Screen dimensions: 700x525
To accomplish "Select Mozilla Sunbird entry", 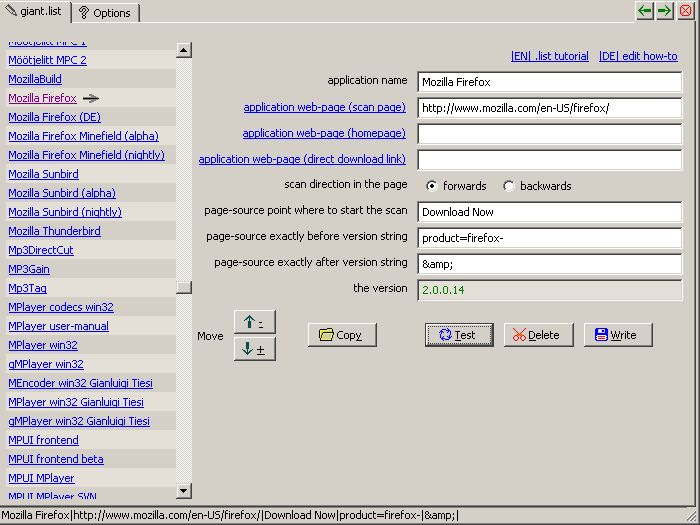I will click(x=43, y=174).
